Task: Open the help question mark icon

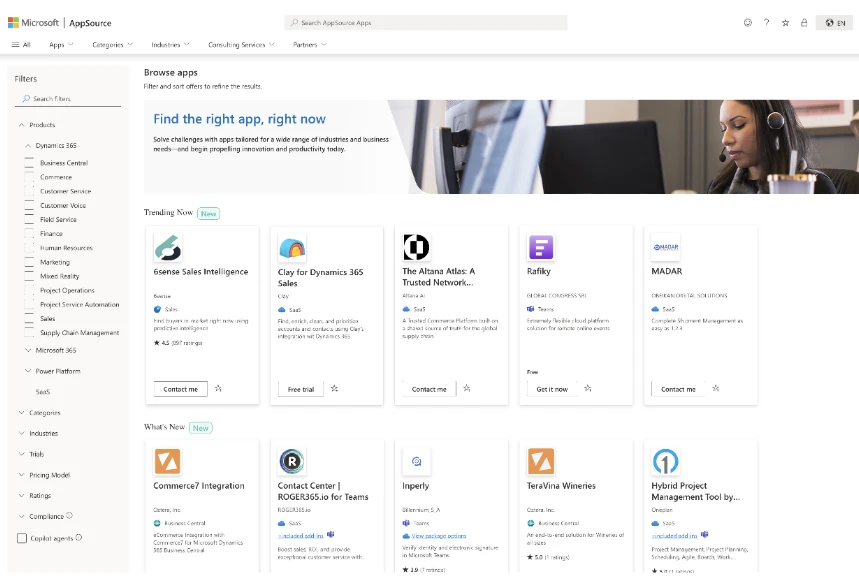Action: [x=767, y=22]
